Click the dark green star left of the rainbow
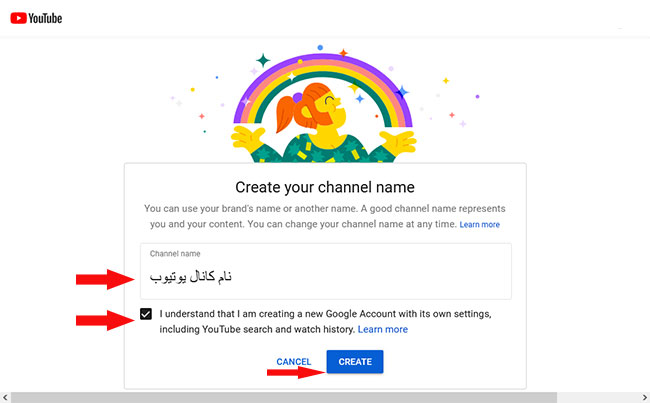The width and height of the screenshot is (650, 403). [262, 61]
